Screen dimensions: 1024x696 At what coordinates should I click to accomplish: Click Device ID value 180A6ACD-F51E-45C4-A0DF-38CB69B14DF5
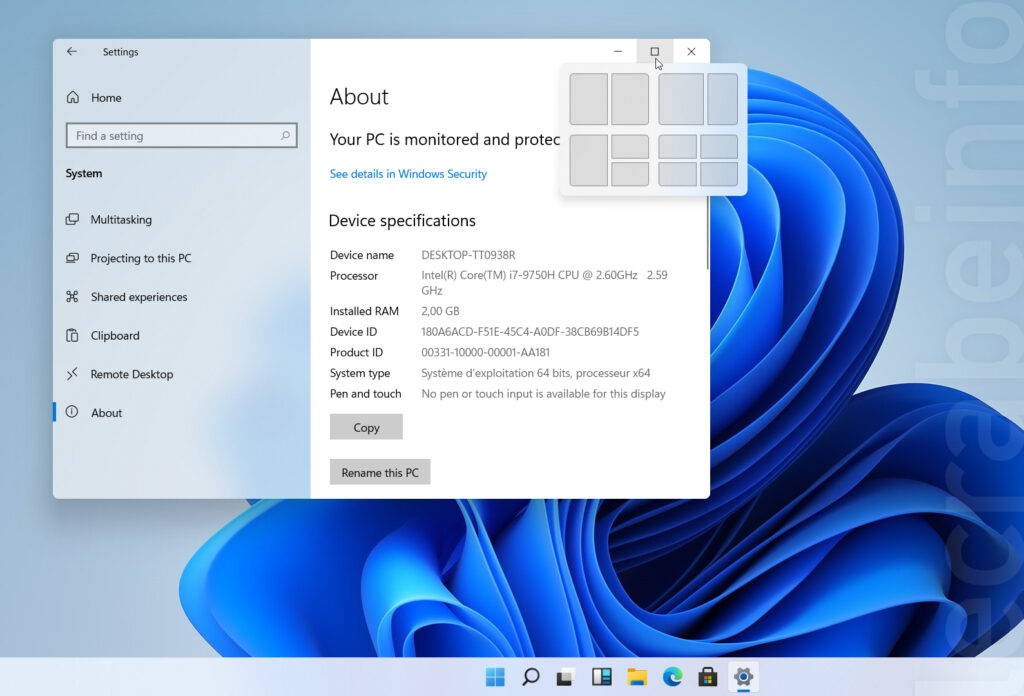[530, 332]
